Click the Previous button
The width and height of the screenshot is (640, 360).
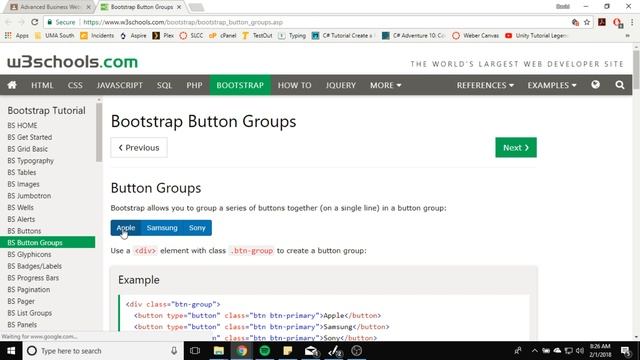pyautogui.click(x=139, y=147)
